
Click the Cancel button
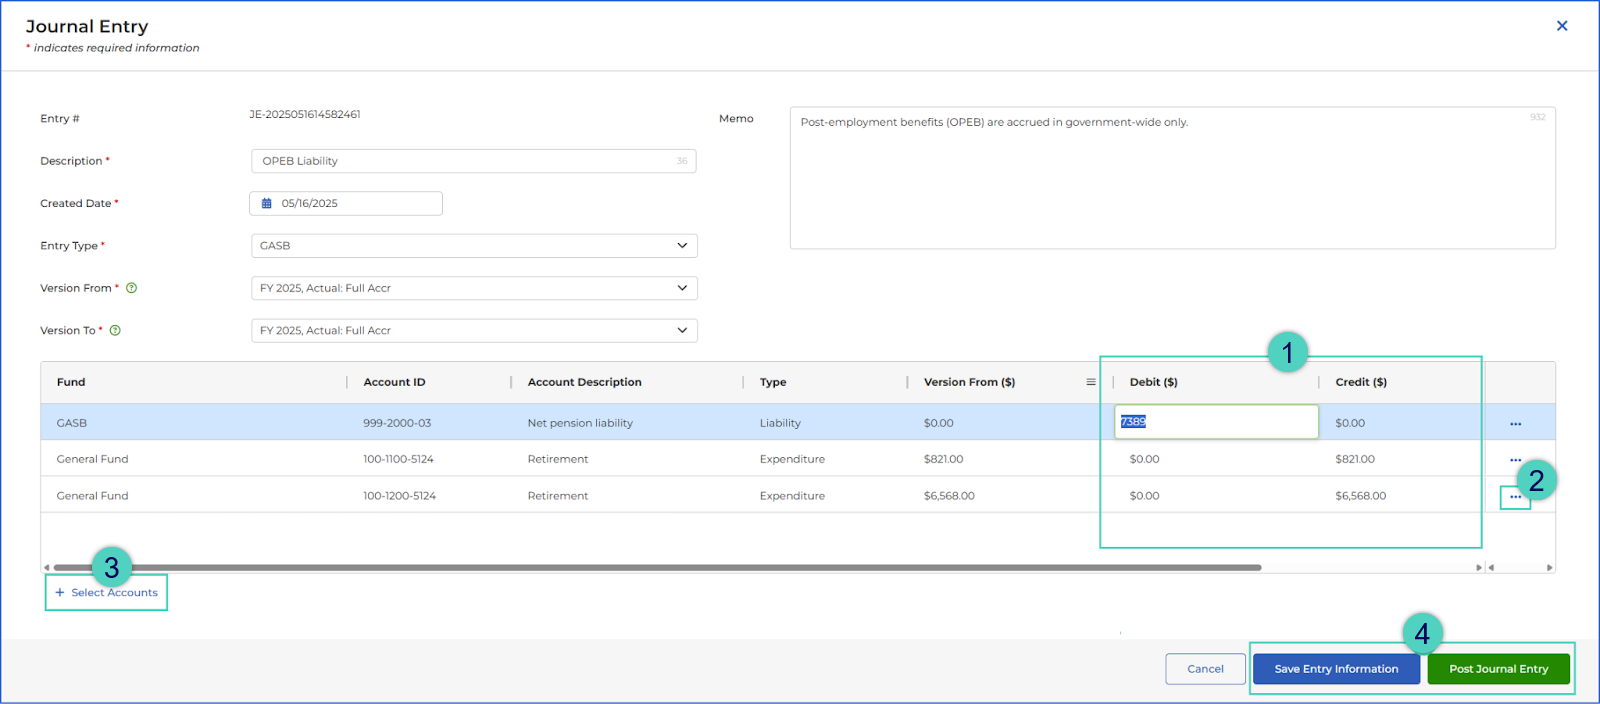[x=1205, y=669]
